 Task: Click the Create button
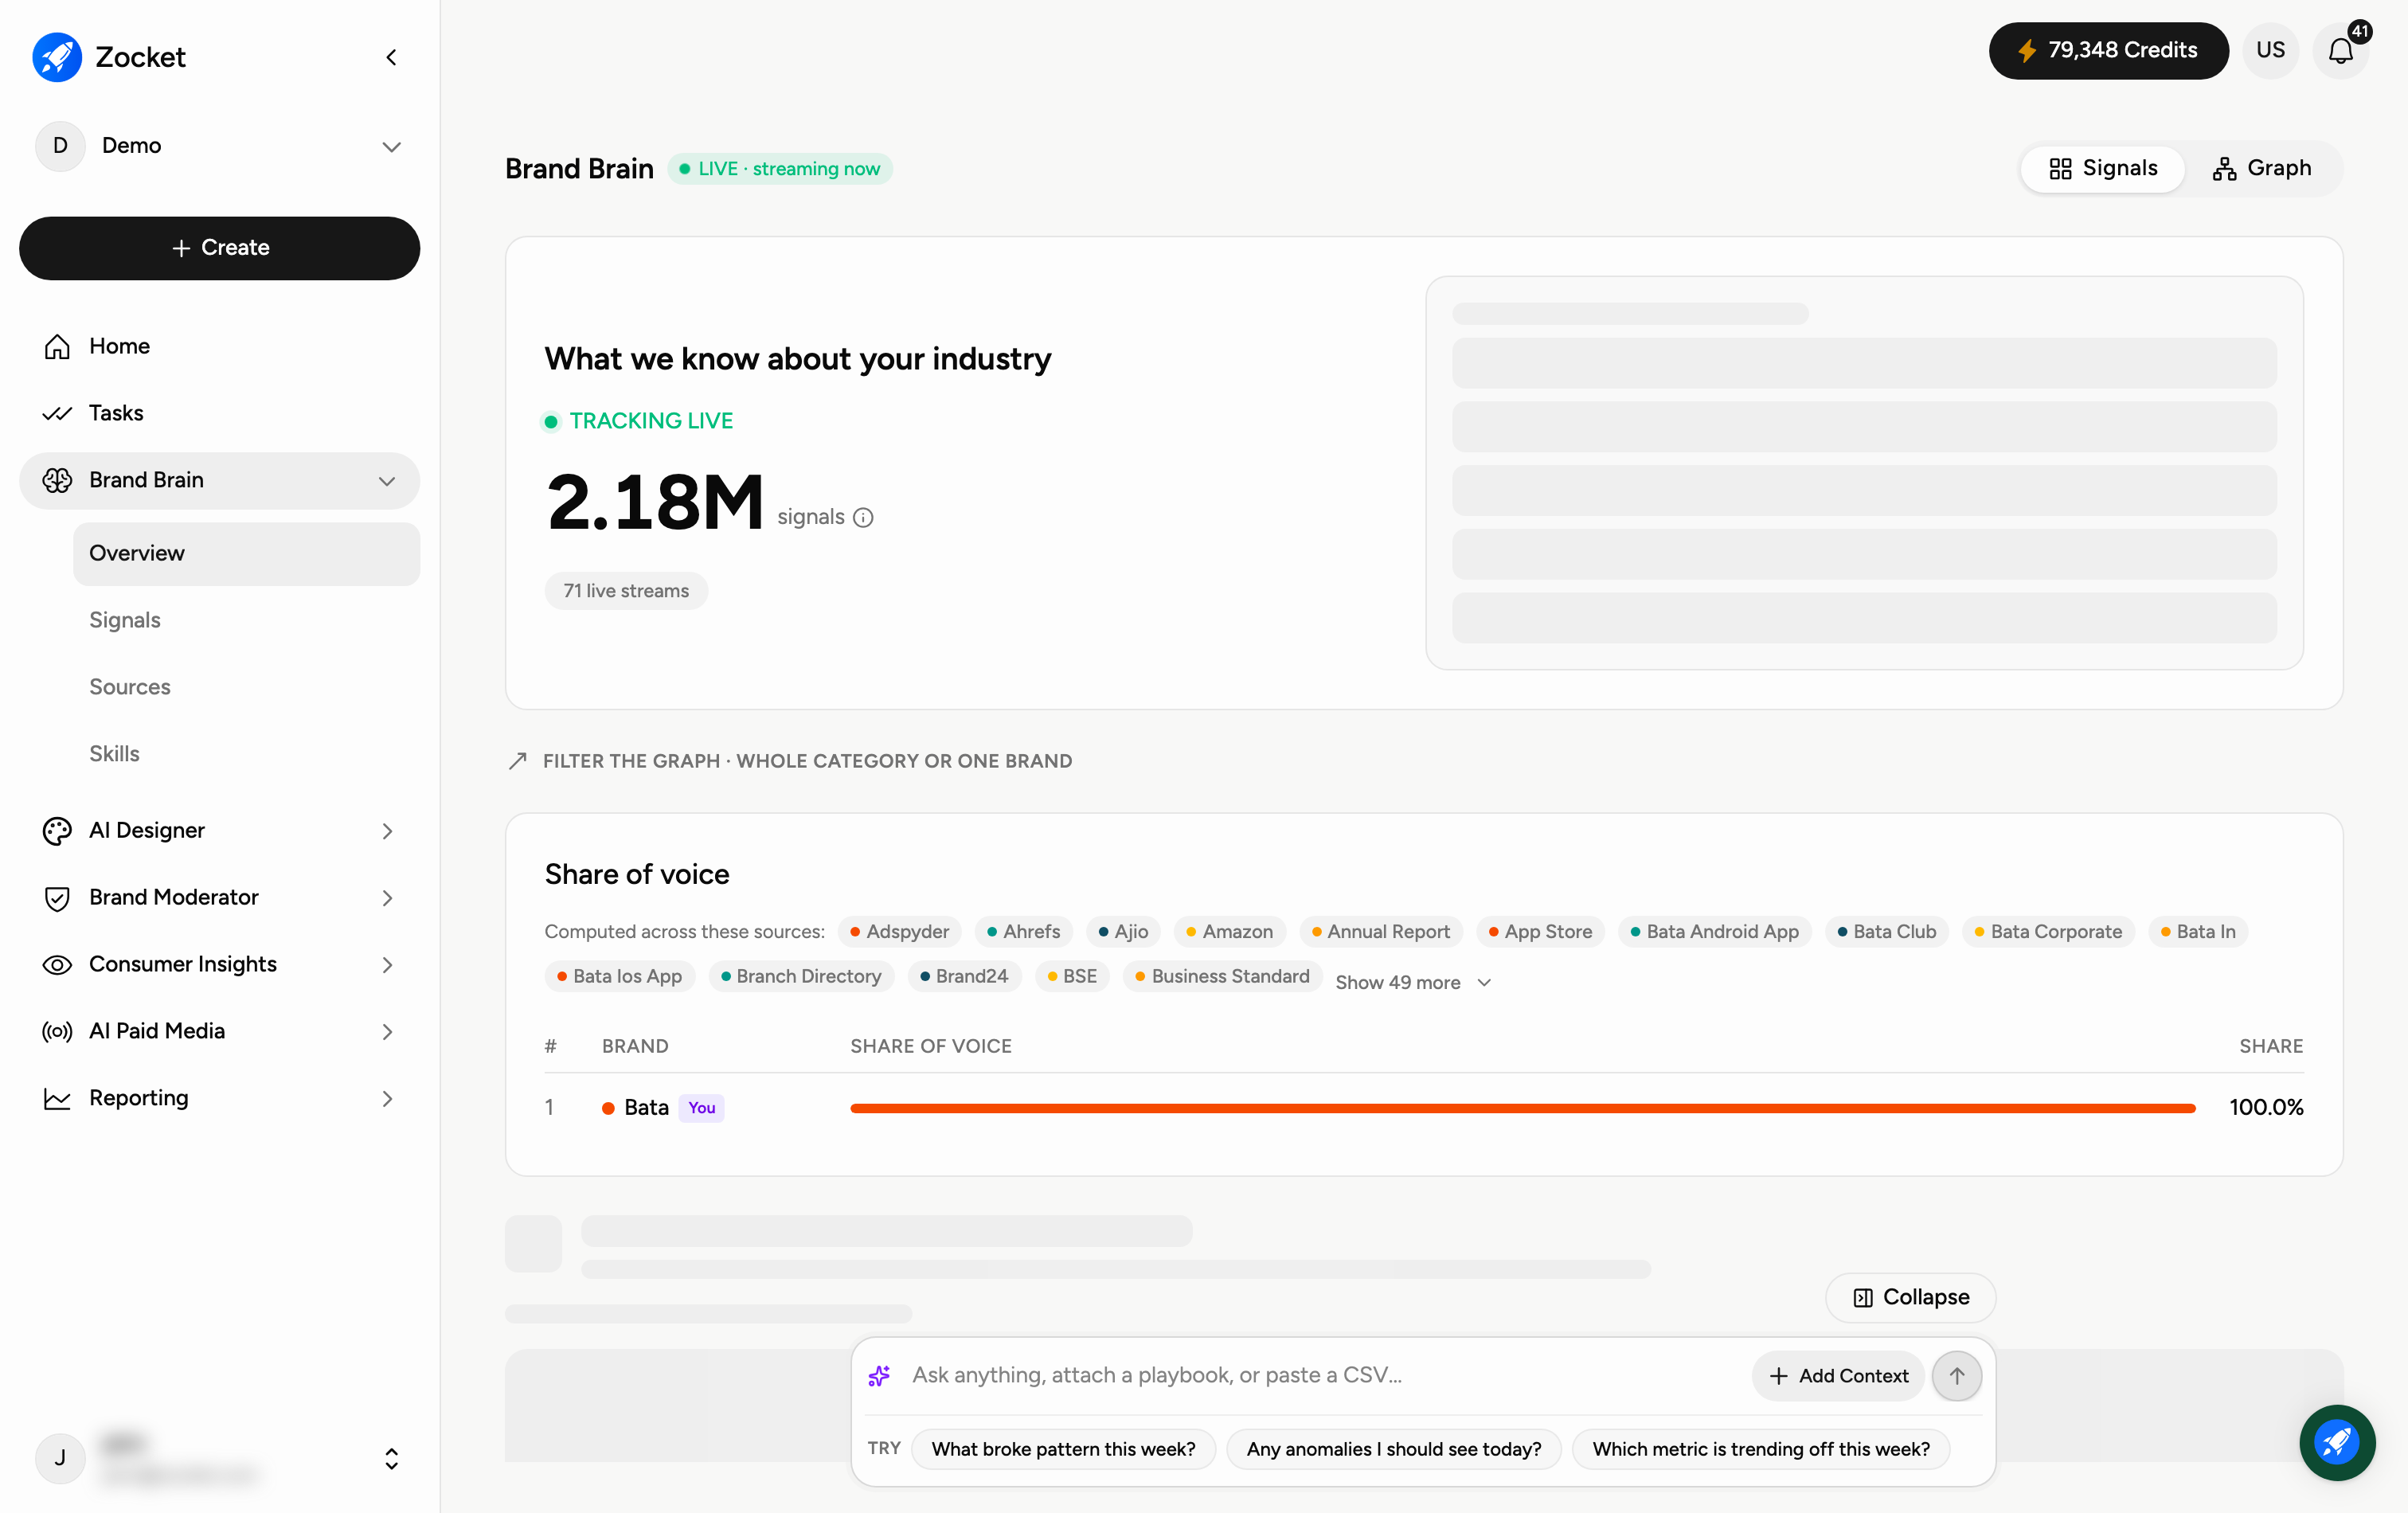pos(219,248)
